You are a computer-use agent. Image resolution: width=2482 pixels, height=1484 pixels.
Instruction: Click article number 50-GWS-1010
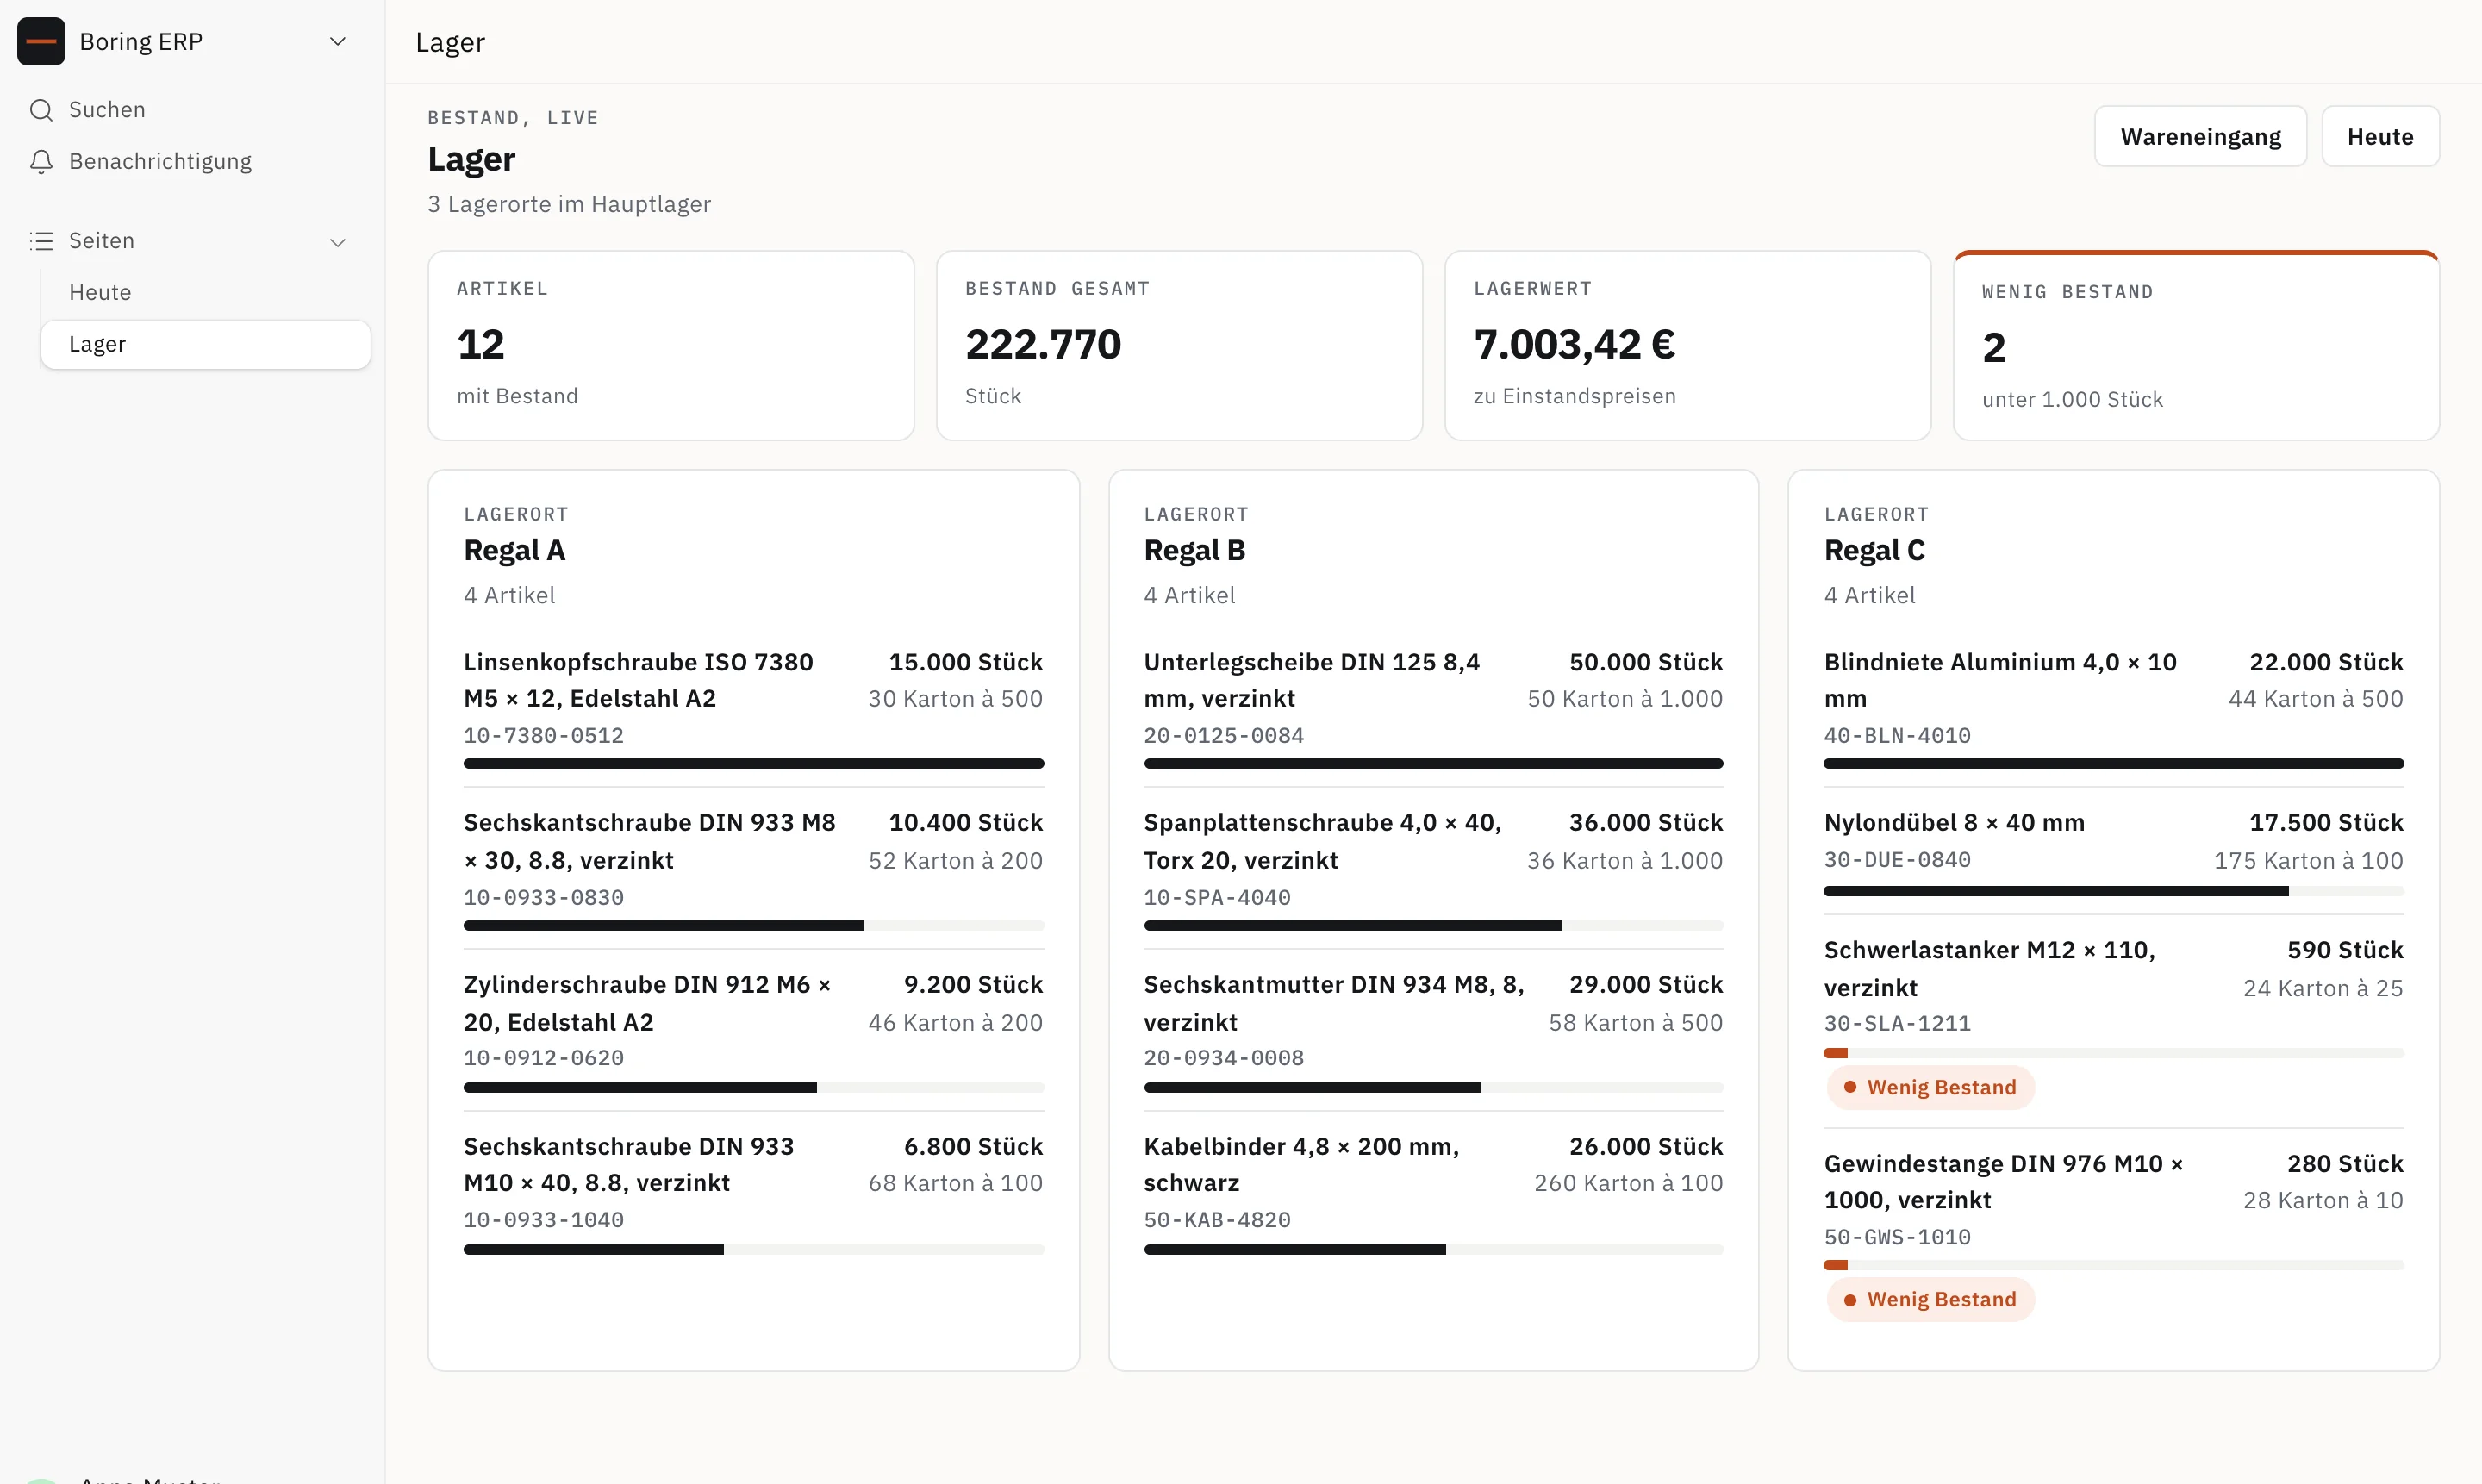click(1897, 1237)
